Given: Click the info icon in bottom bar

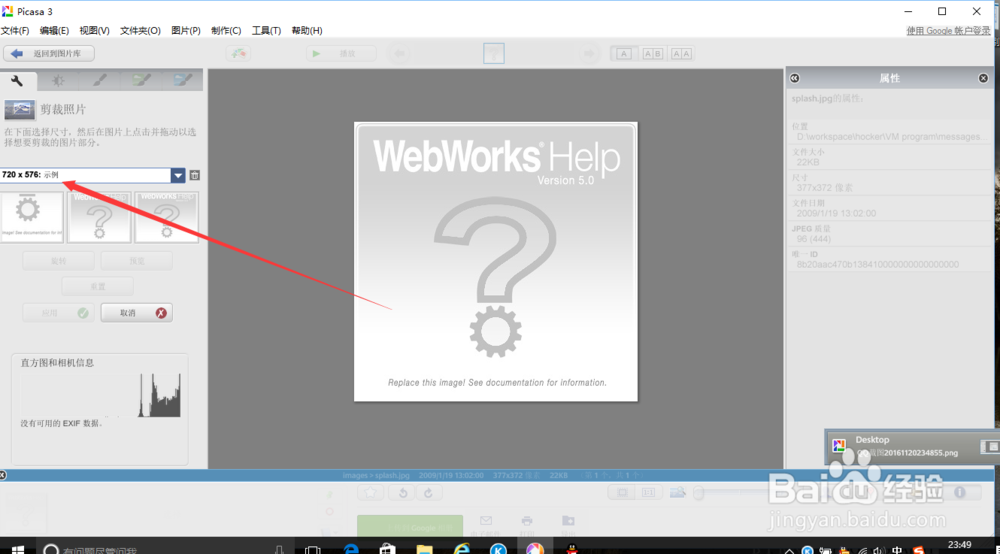Looking at the screenshot, I should click(960, 493).
